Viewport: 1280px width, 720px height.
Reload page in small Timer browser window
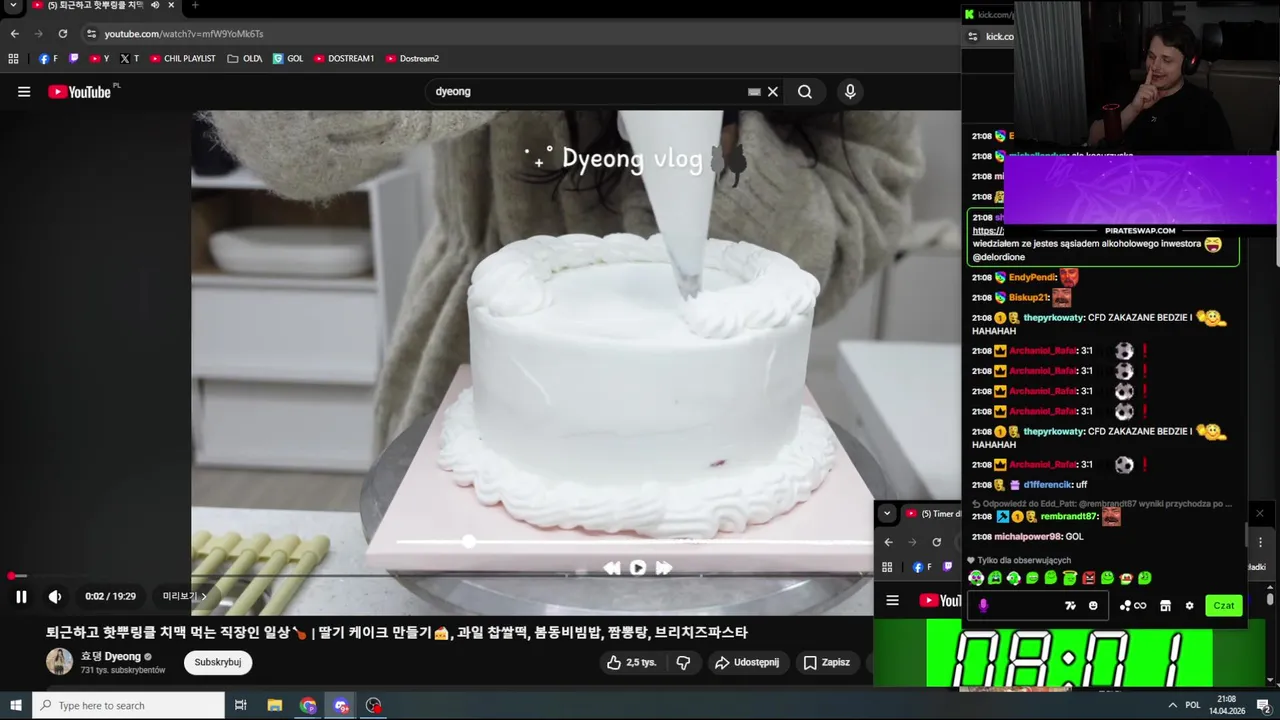(937, 542)
